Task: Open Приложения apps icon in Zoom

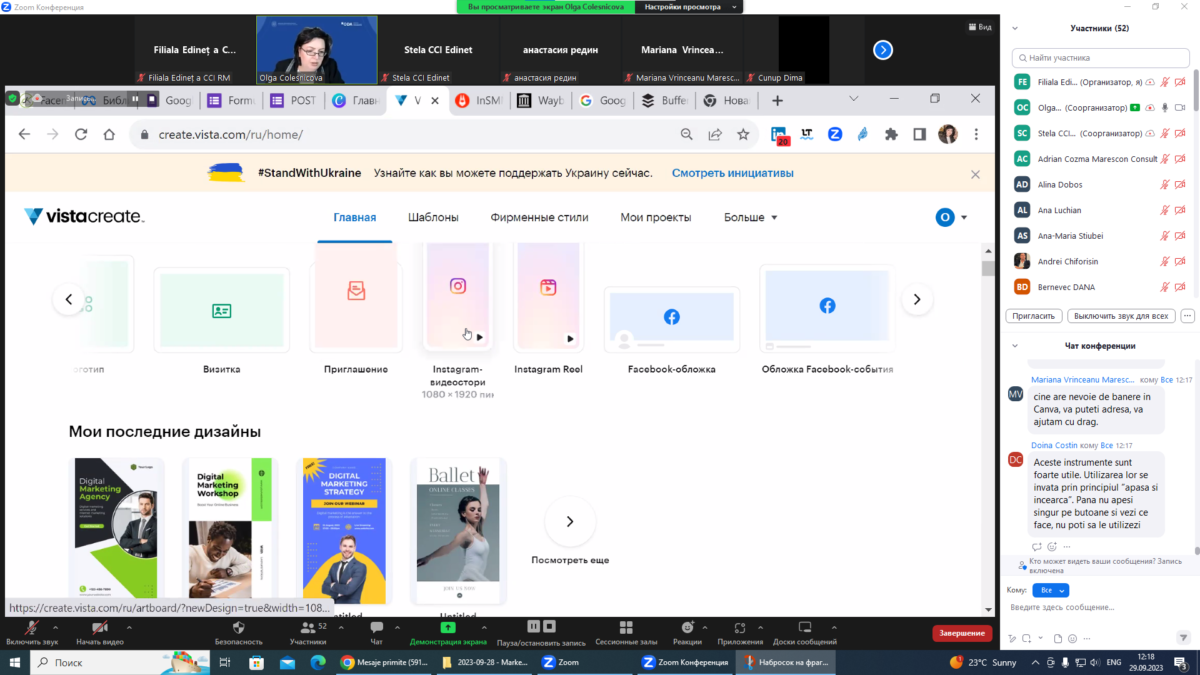Action: [x=740, y=627]
